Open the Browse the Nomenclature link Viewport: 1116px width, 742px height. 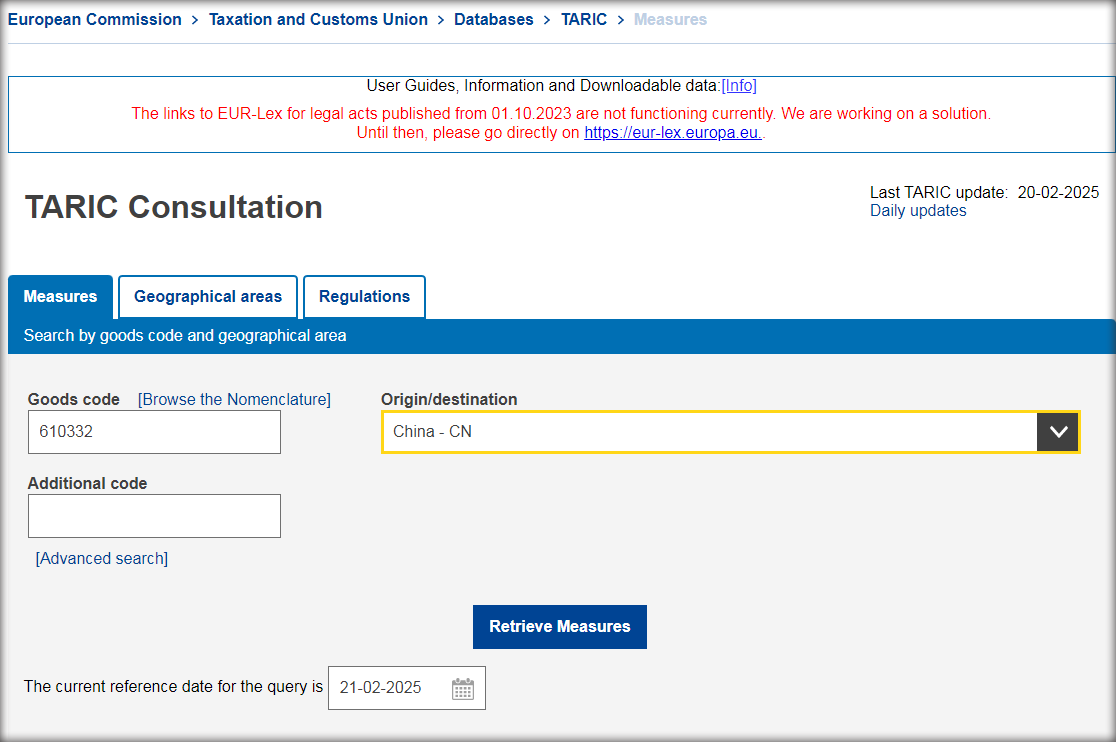coord(234,400)
